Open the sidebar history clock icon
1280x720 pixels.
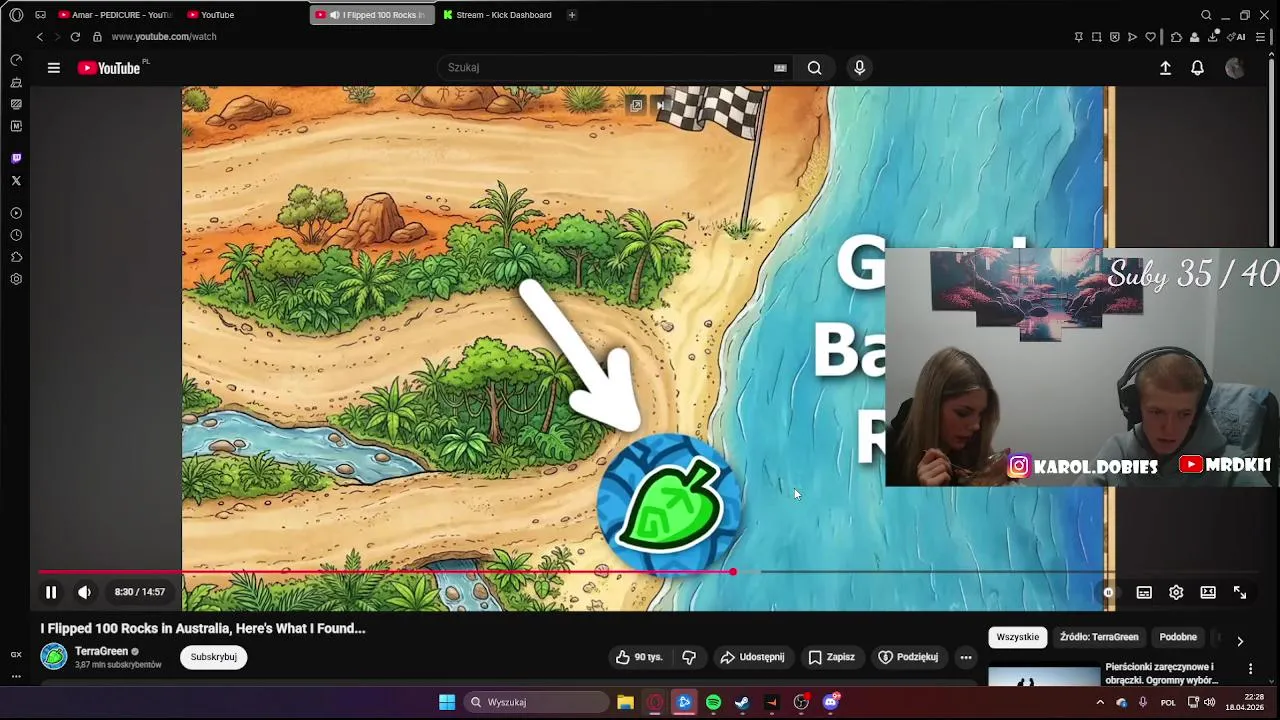pos(16,235)
